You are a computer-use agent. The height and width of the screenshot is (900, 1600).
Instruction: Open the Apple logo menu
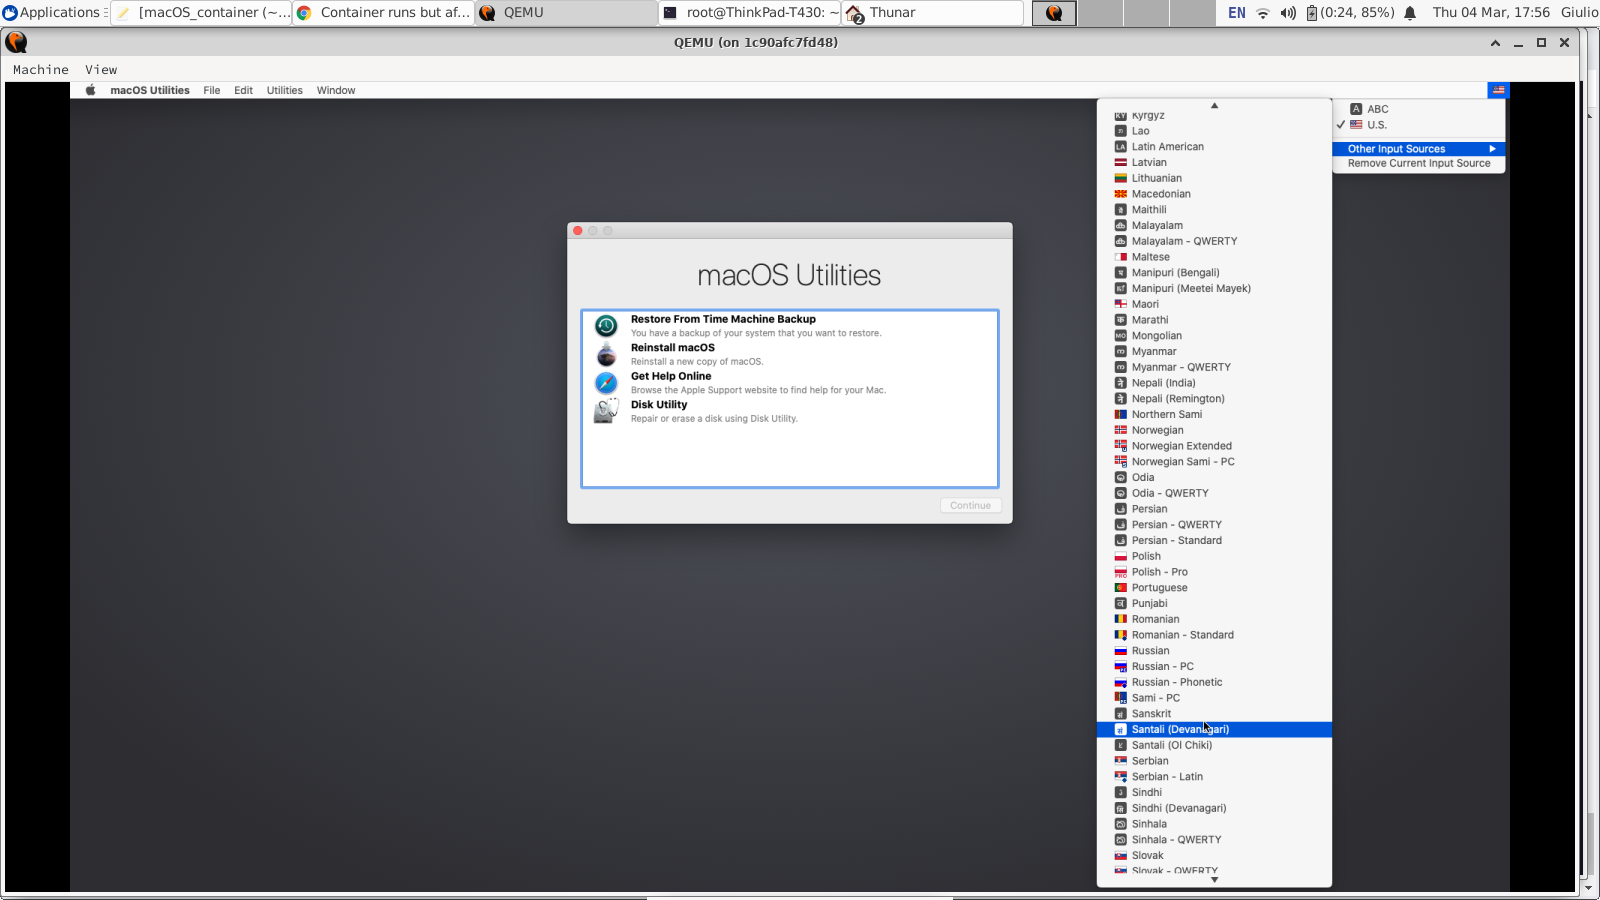(x=90, y=90)
